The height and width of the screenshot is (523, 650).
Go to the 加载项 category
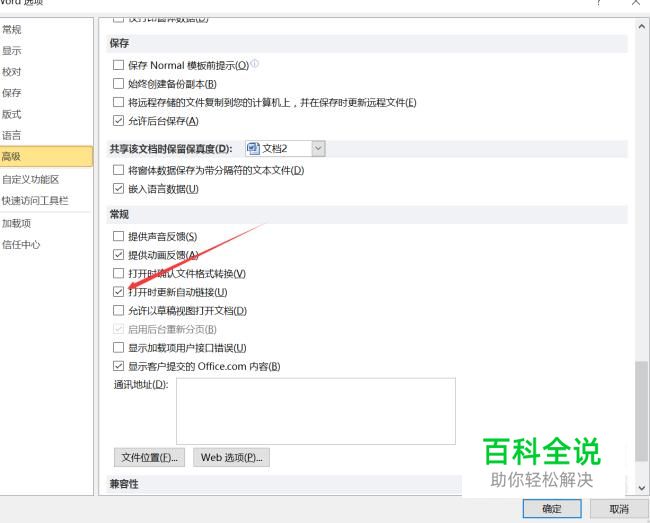[x=17, y=223]
